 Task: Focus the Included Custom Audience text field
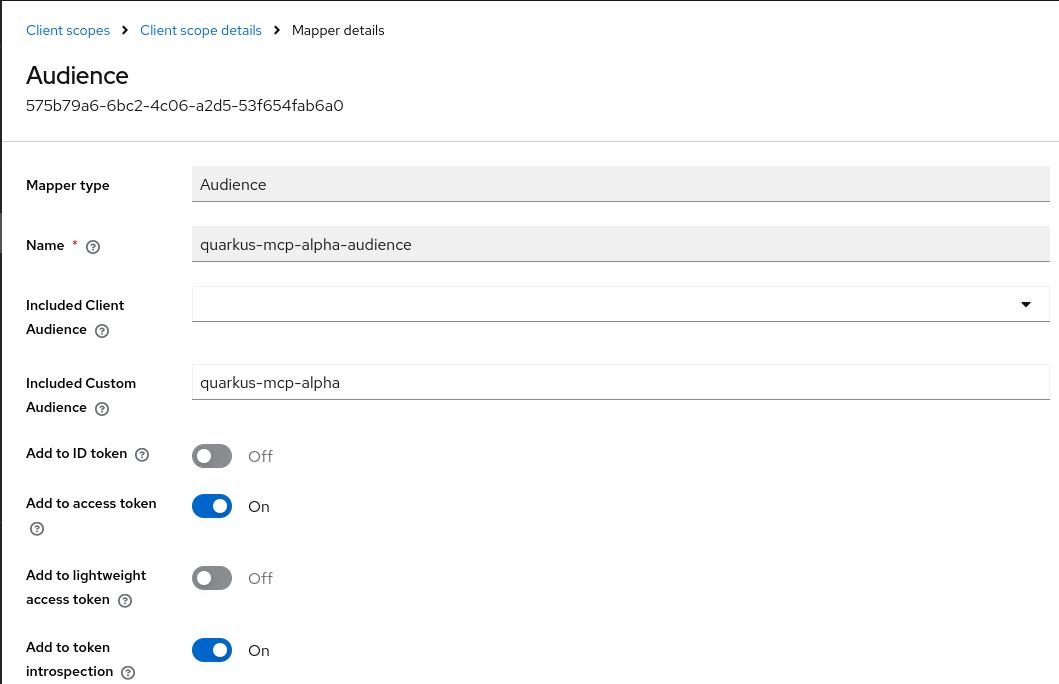click(620, 382)
